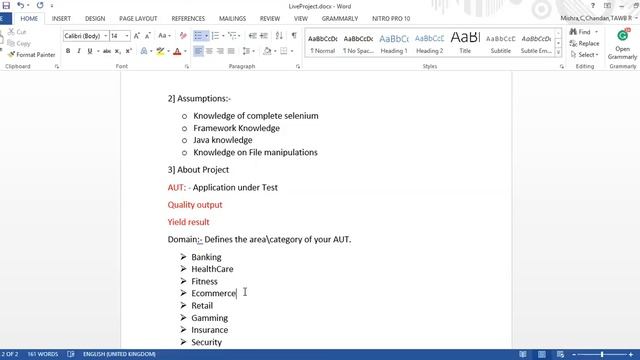Toggle show paragraph marks
This screenshot has height=360, width=640.
point(294,36)
